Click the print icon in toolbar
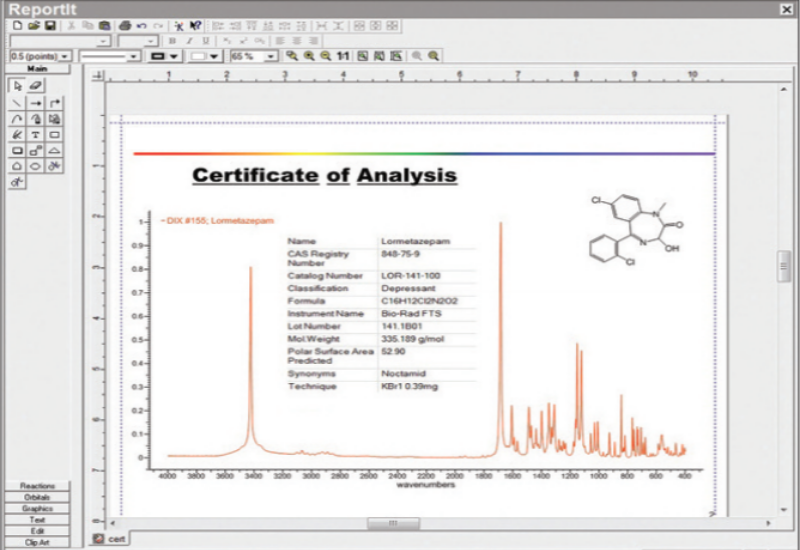The image size is (800, 550). [125, 24]
